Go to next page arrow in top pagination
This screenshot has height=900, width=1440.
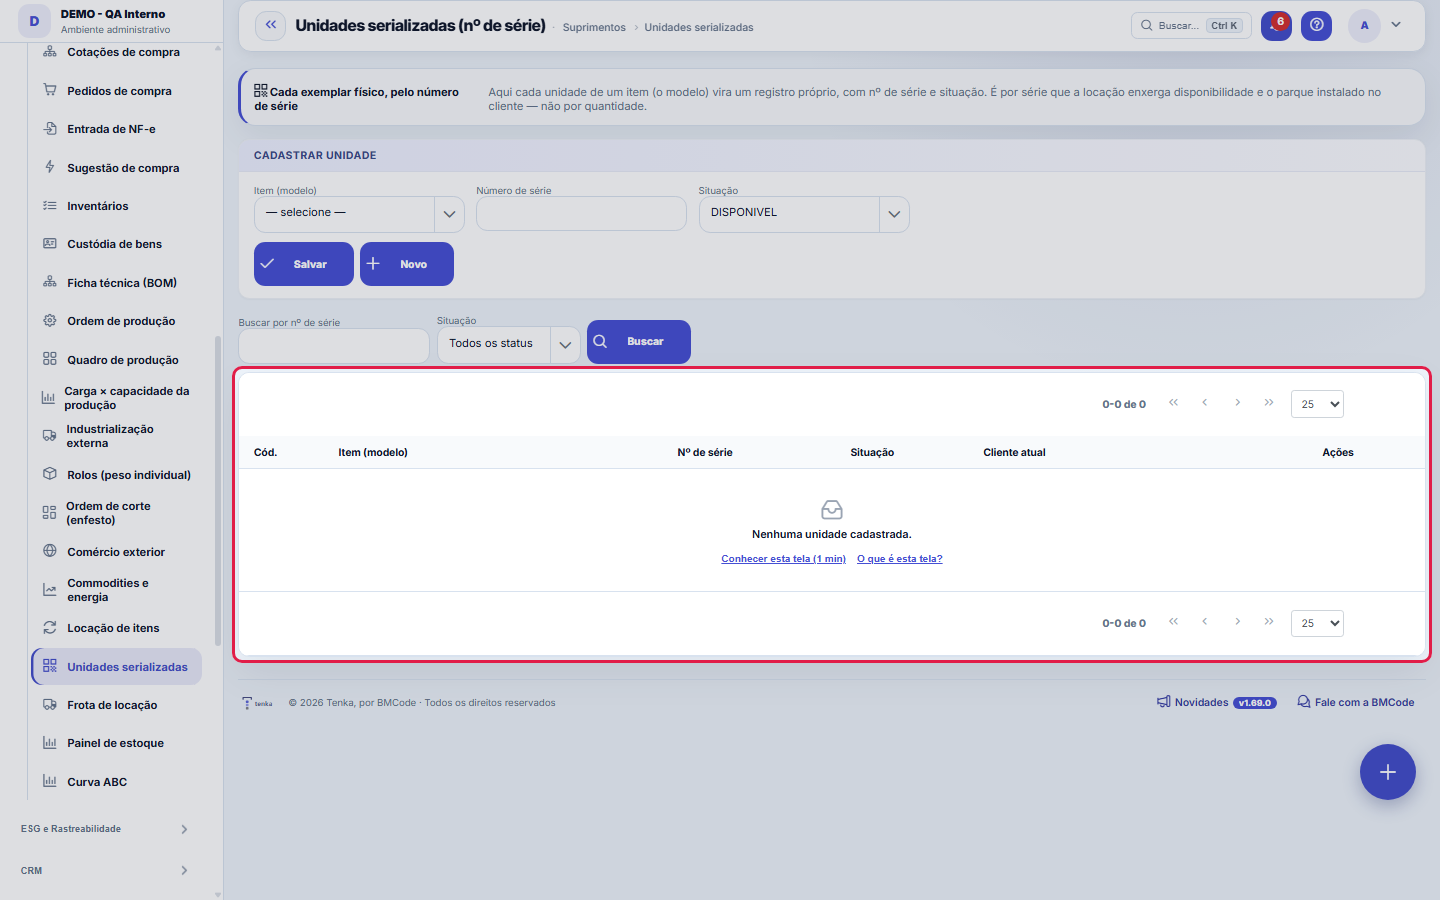(x=1238, y=403)
